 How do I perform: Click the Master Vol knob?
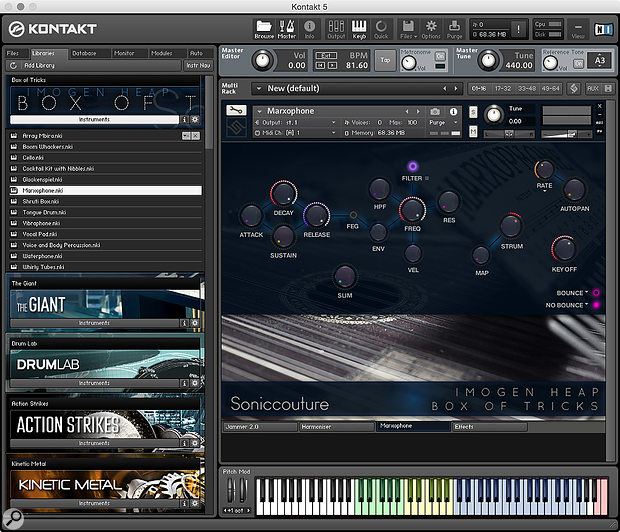click(x=262, y=61)
